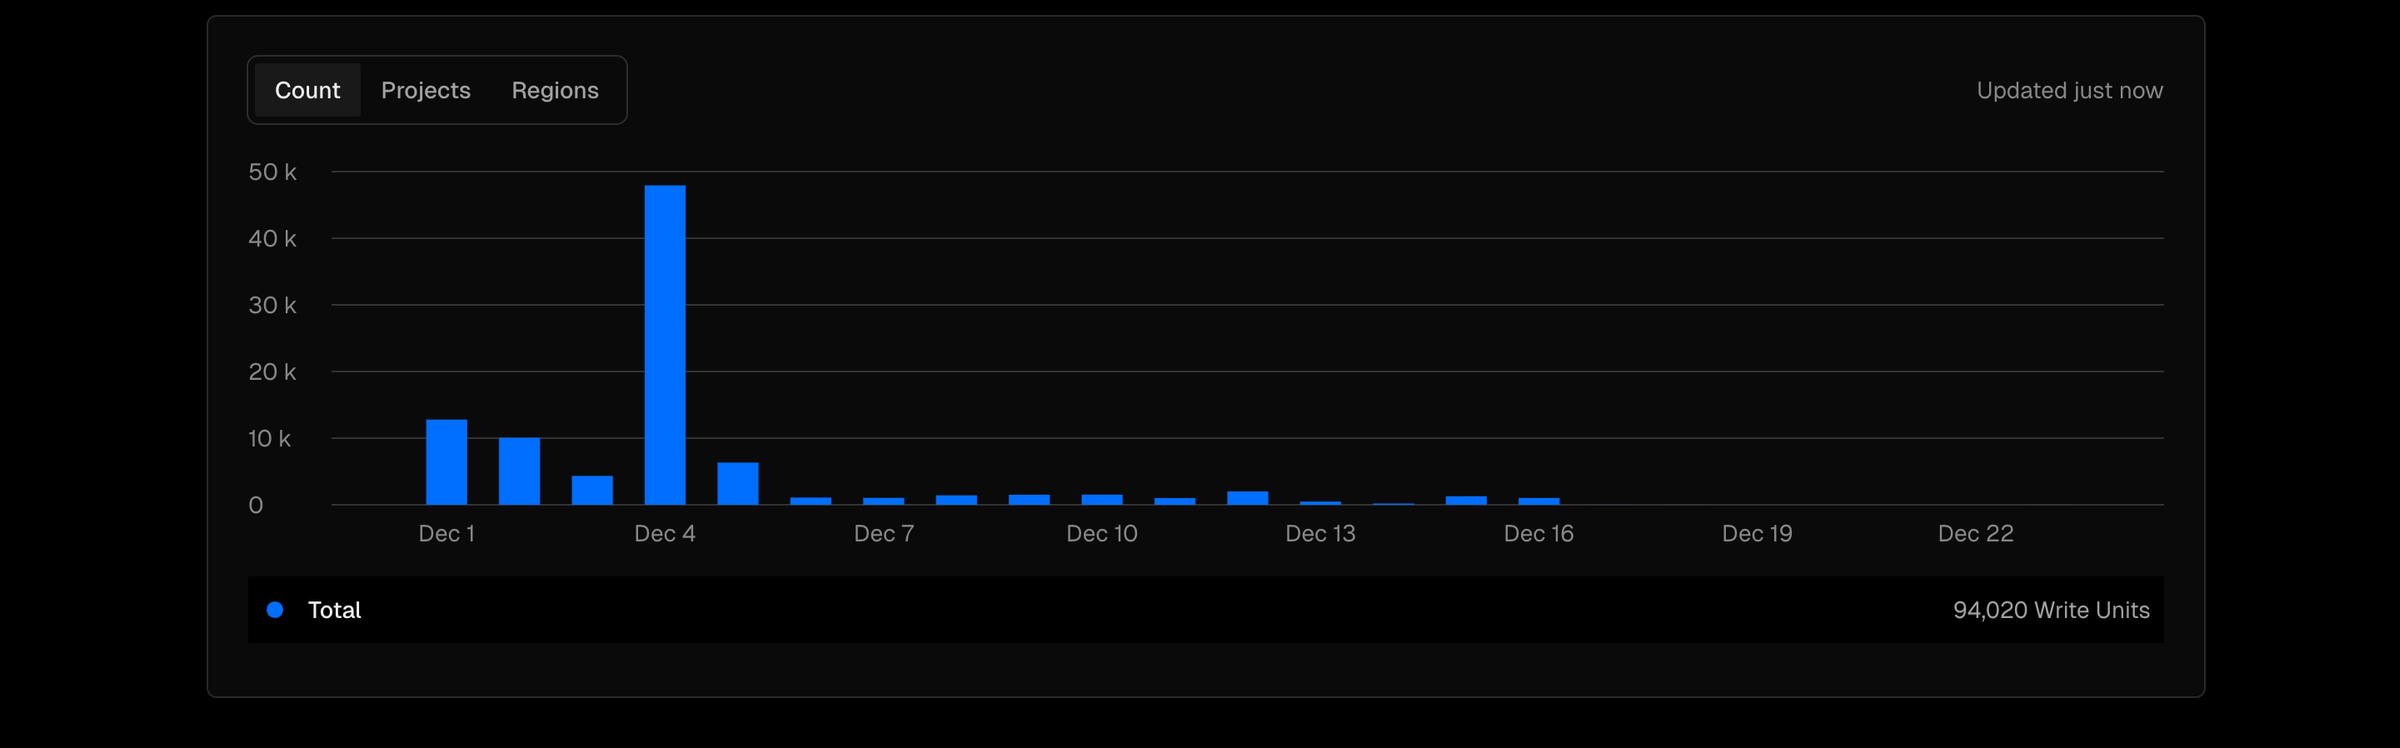Click the 94,020 Write Units total
This screenshot has height=748, width=2400.
pyautogui.click(x=2051, y=610)
